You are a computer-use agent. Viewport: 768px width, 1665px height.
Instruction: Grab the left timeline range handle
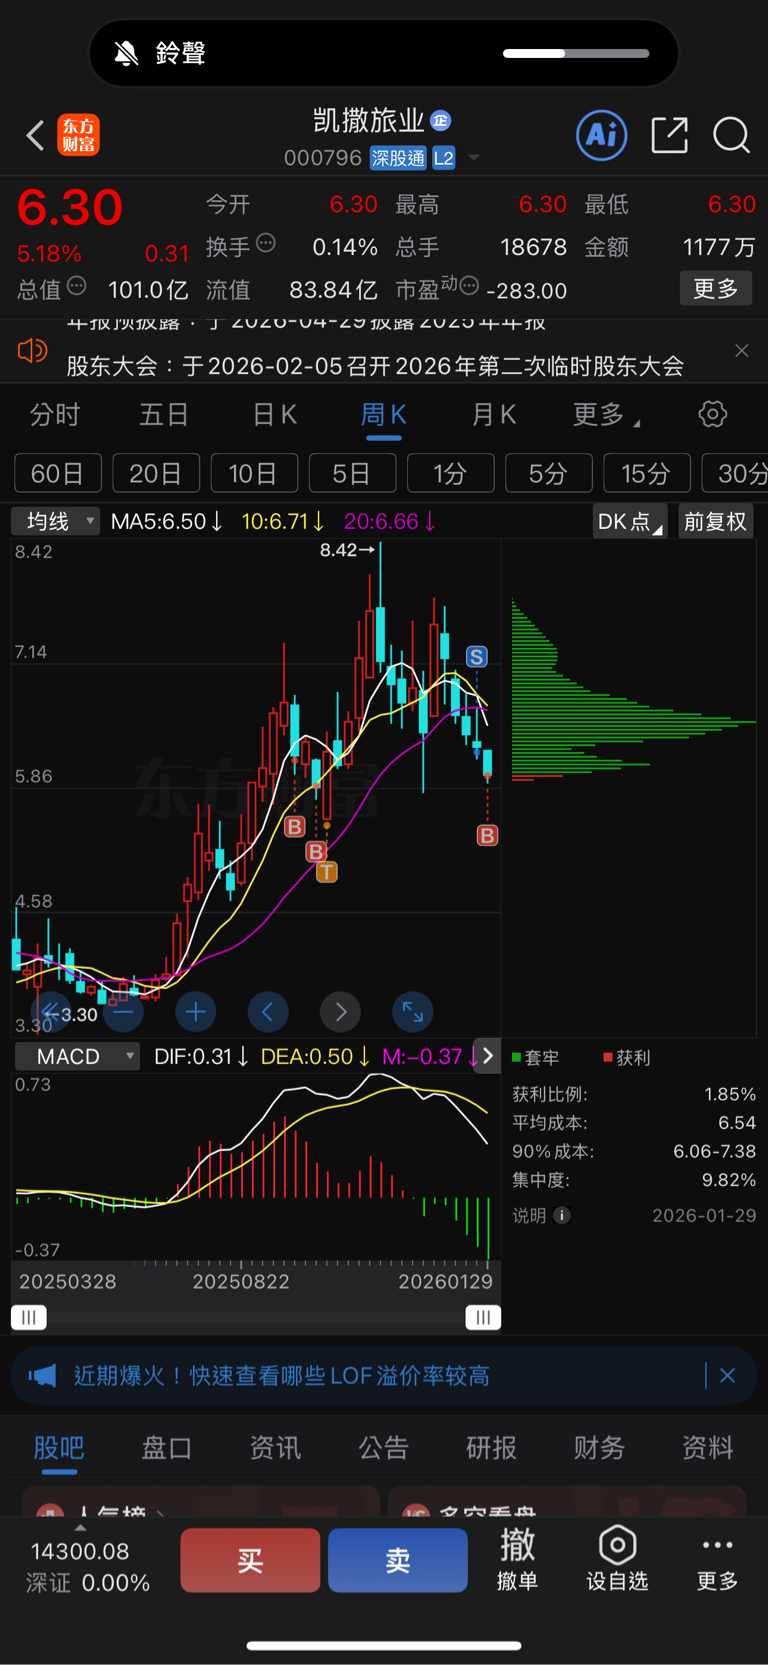pos(29,1318)
